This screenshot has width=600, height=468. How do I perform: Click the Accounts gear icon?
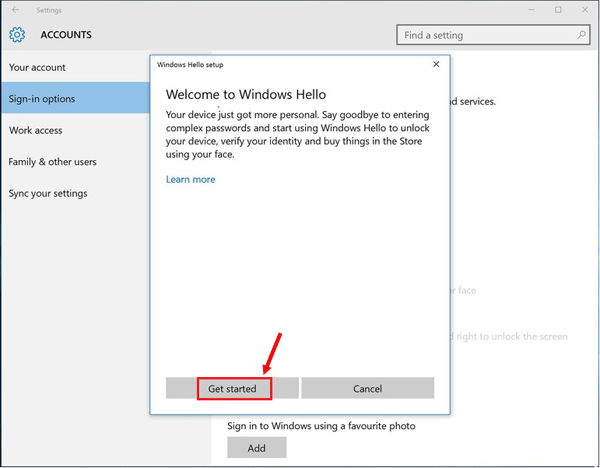[x=17, y=35]
